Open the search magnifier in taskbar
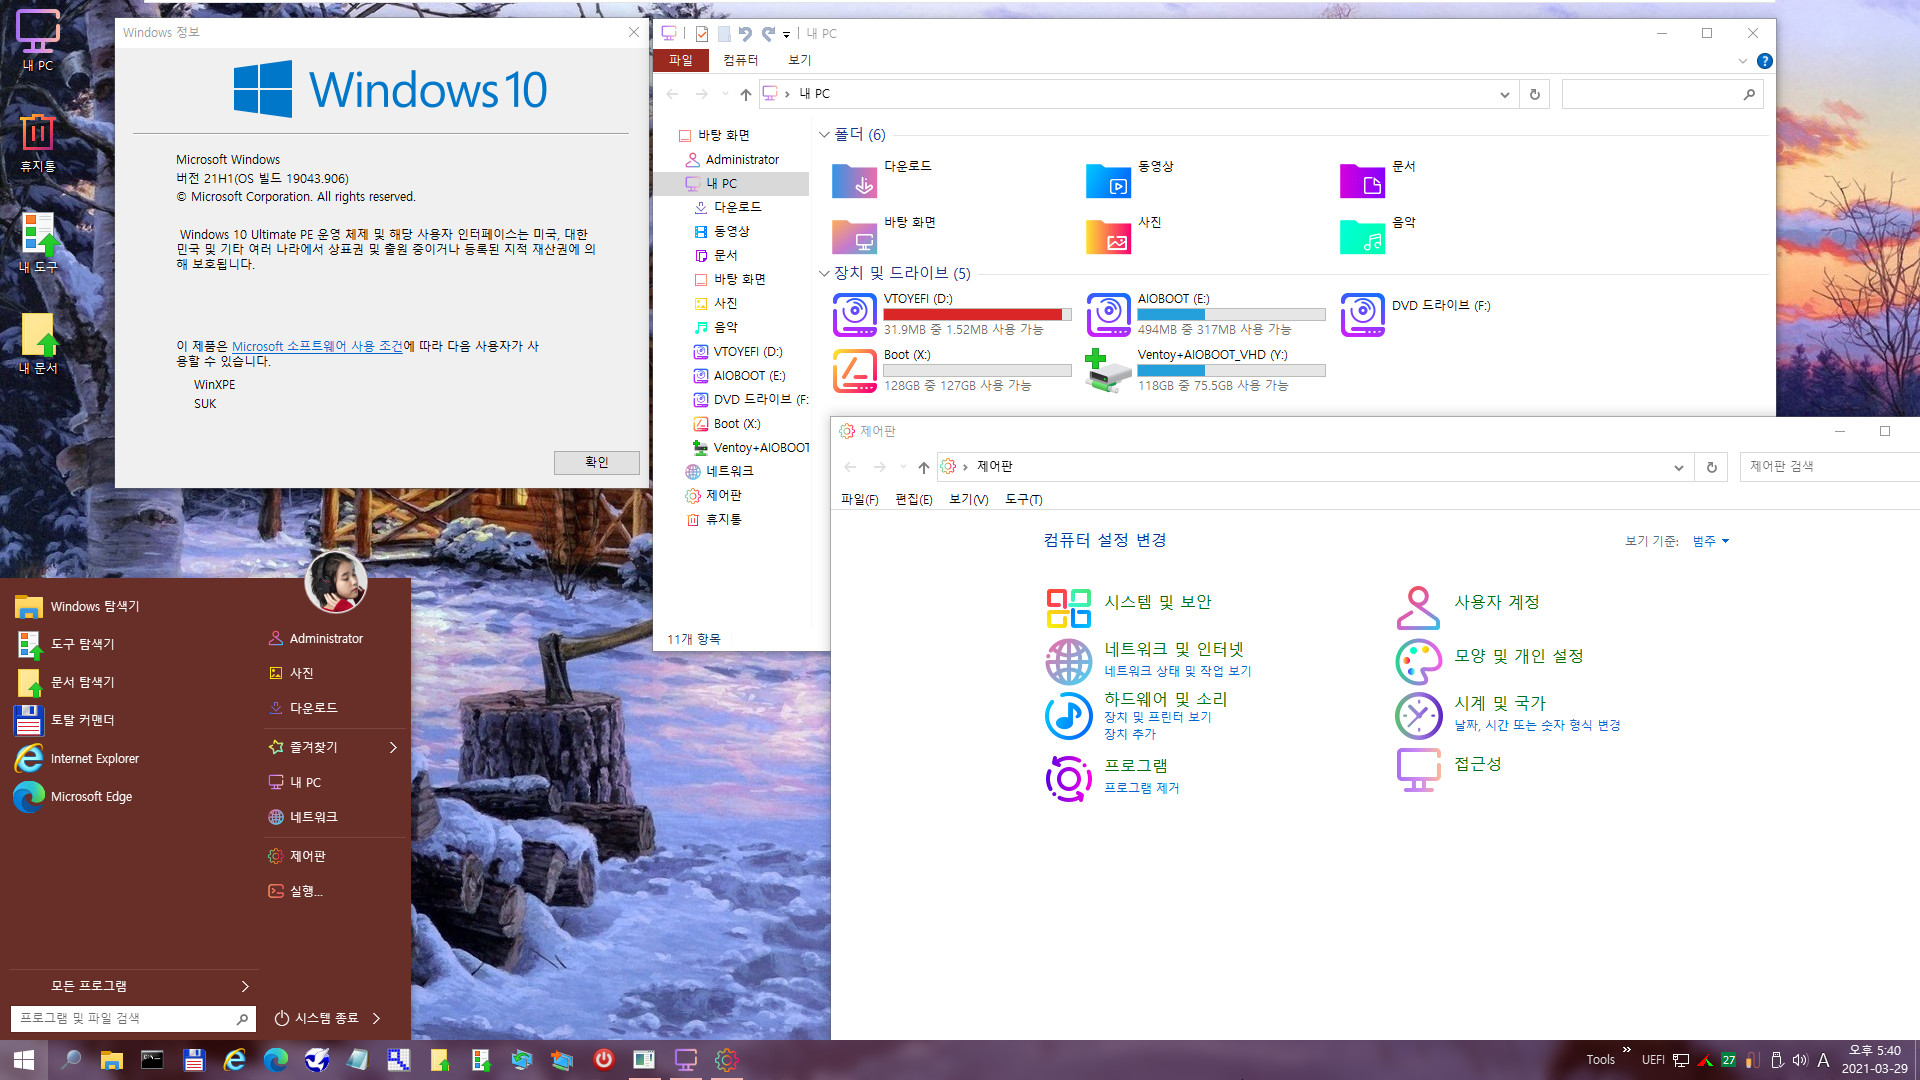Viewport: 1920px width, 1080px height. (x=70, y=1060)
